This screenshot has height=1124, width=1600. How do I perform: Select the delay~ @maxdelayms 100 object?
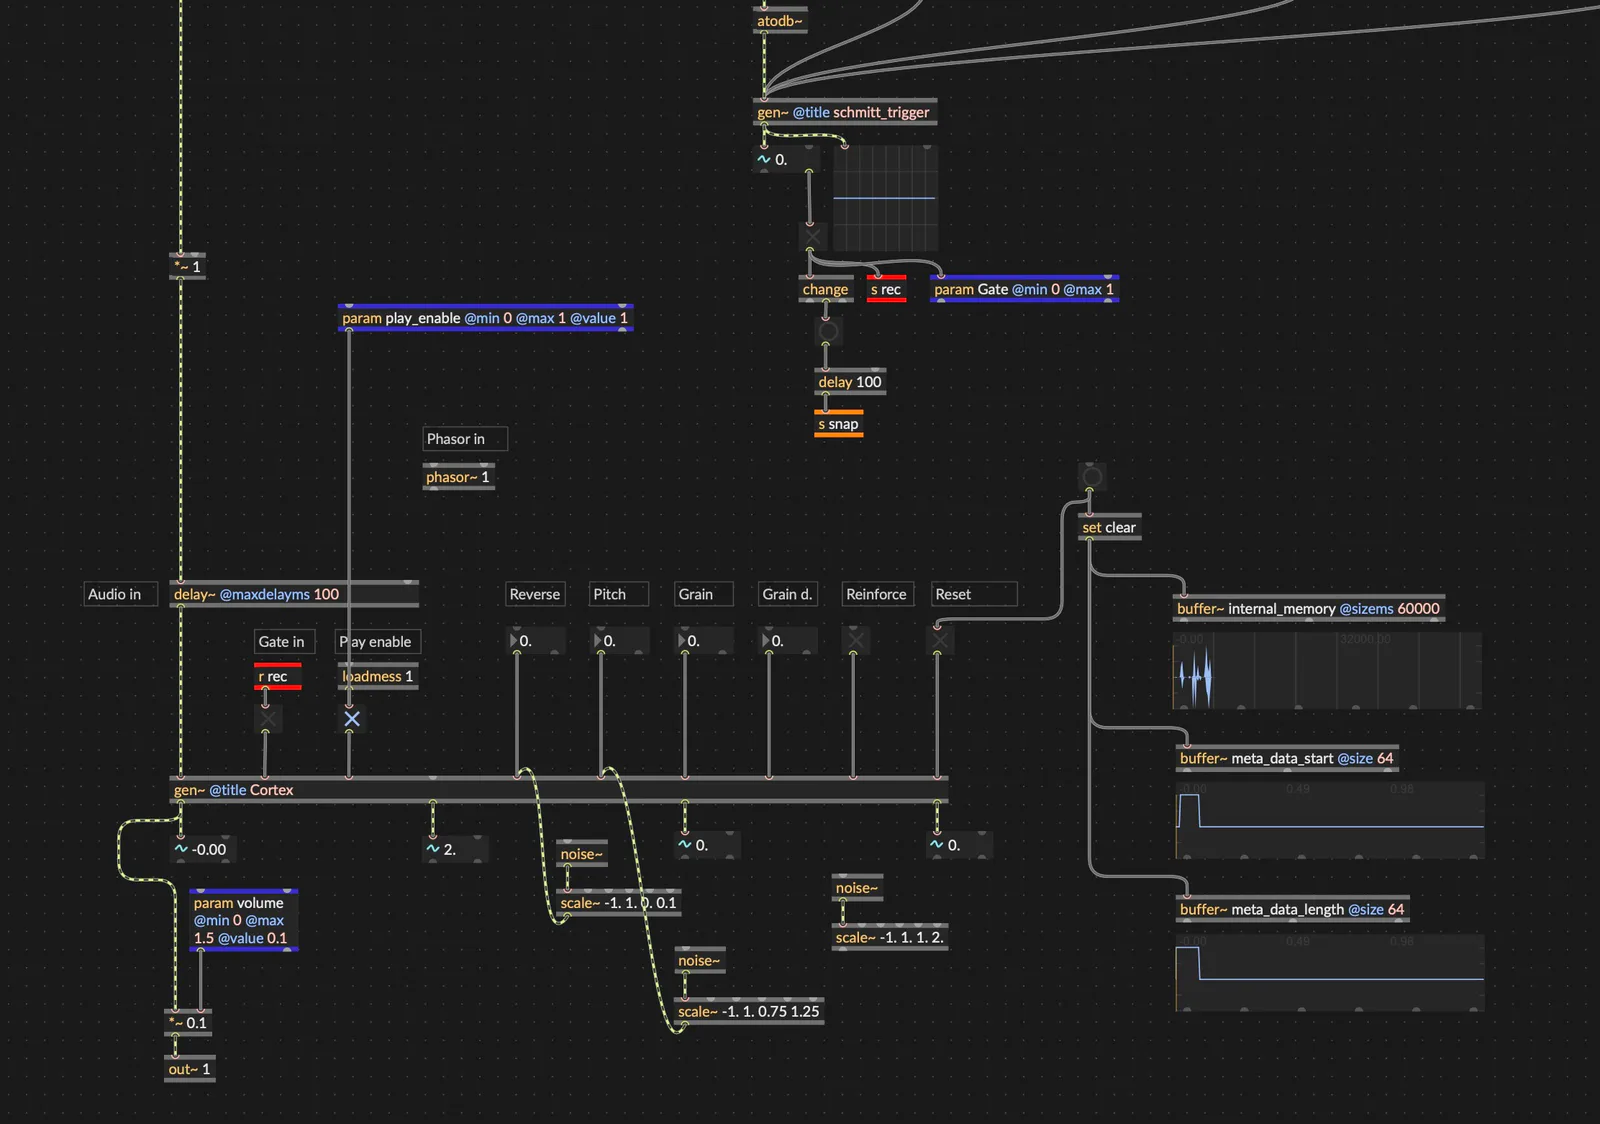click(x=294, y=594)
